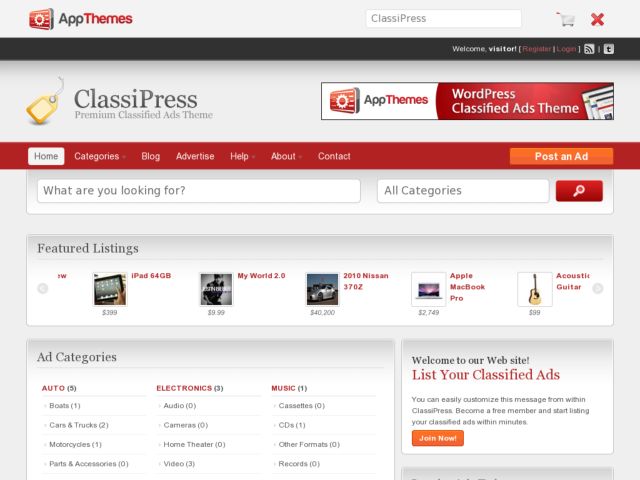Screen dimensions: 640x480
Task: Open the My World 2.0 listing title
Action: pyautogui.click(x=261, y=276)
